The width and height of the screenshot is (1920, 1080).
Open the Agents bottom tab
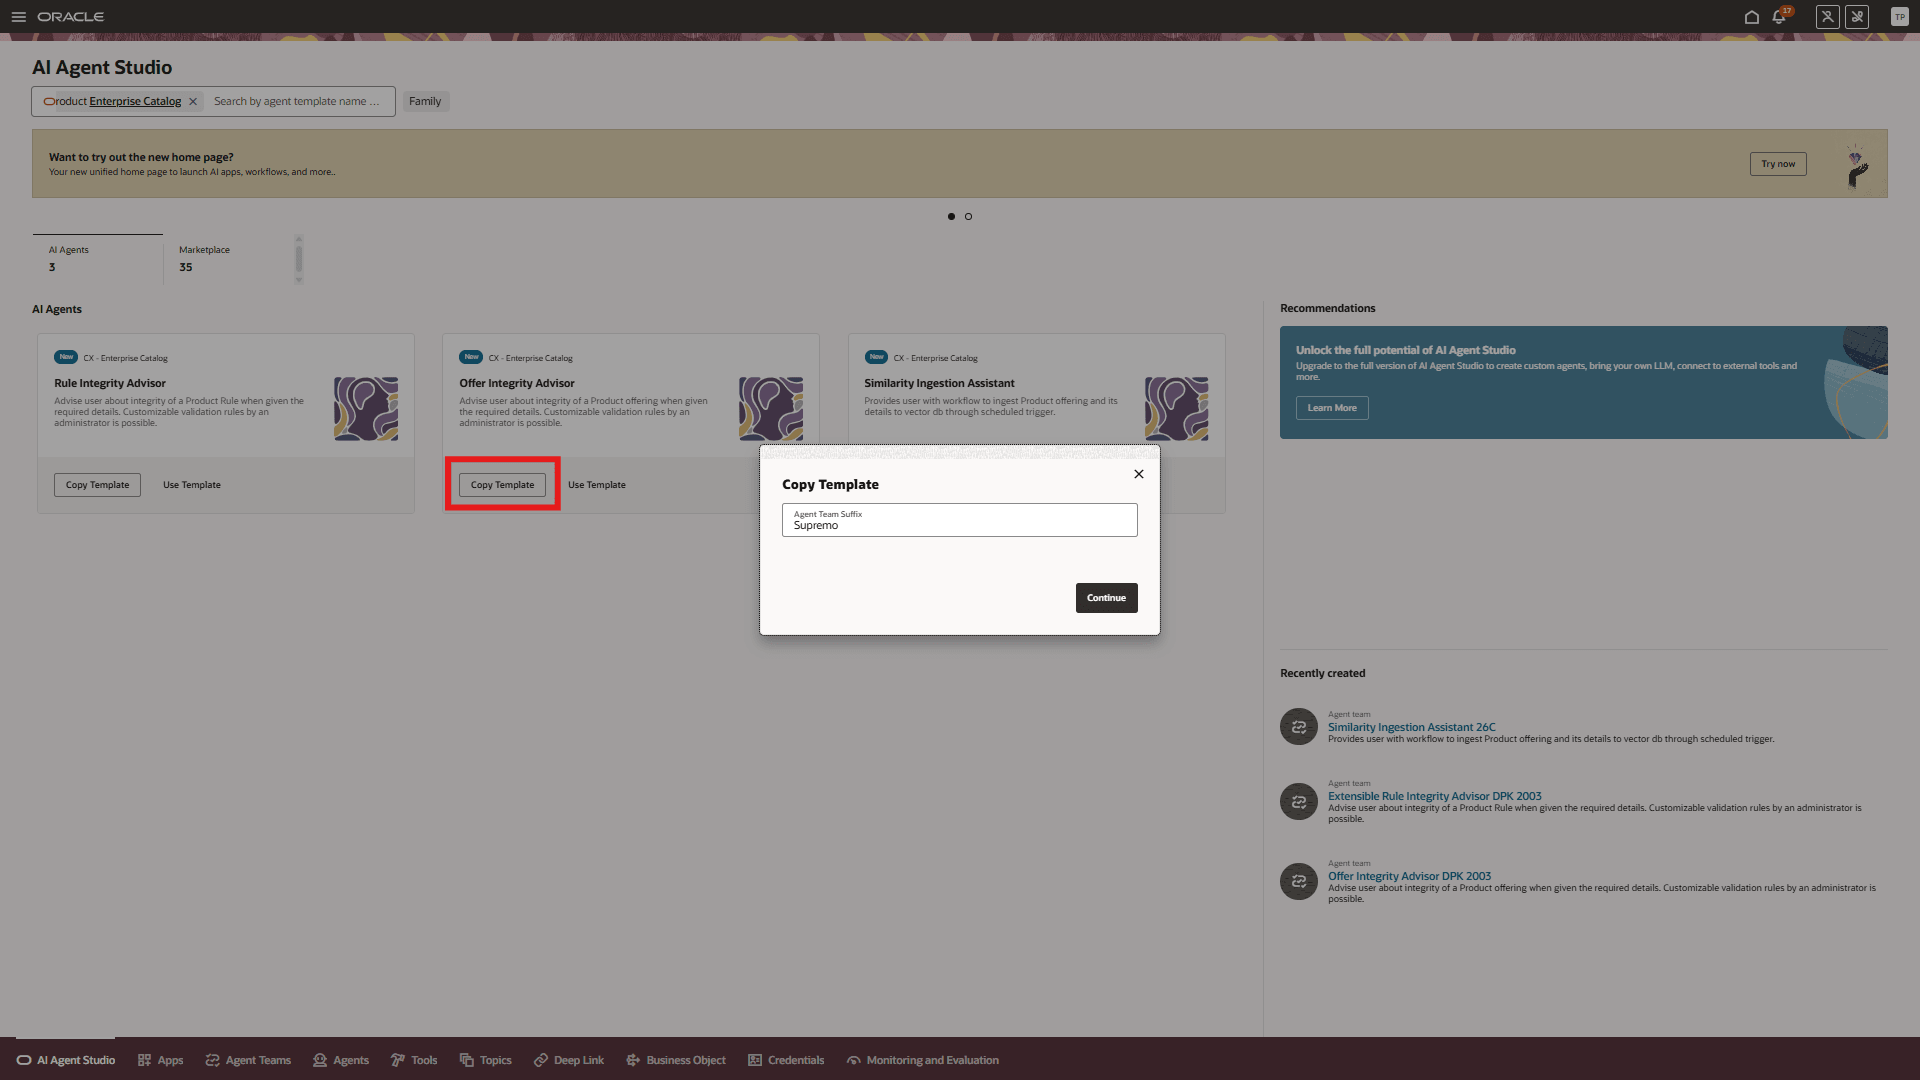[x=341, y=1060]
